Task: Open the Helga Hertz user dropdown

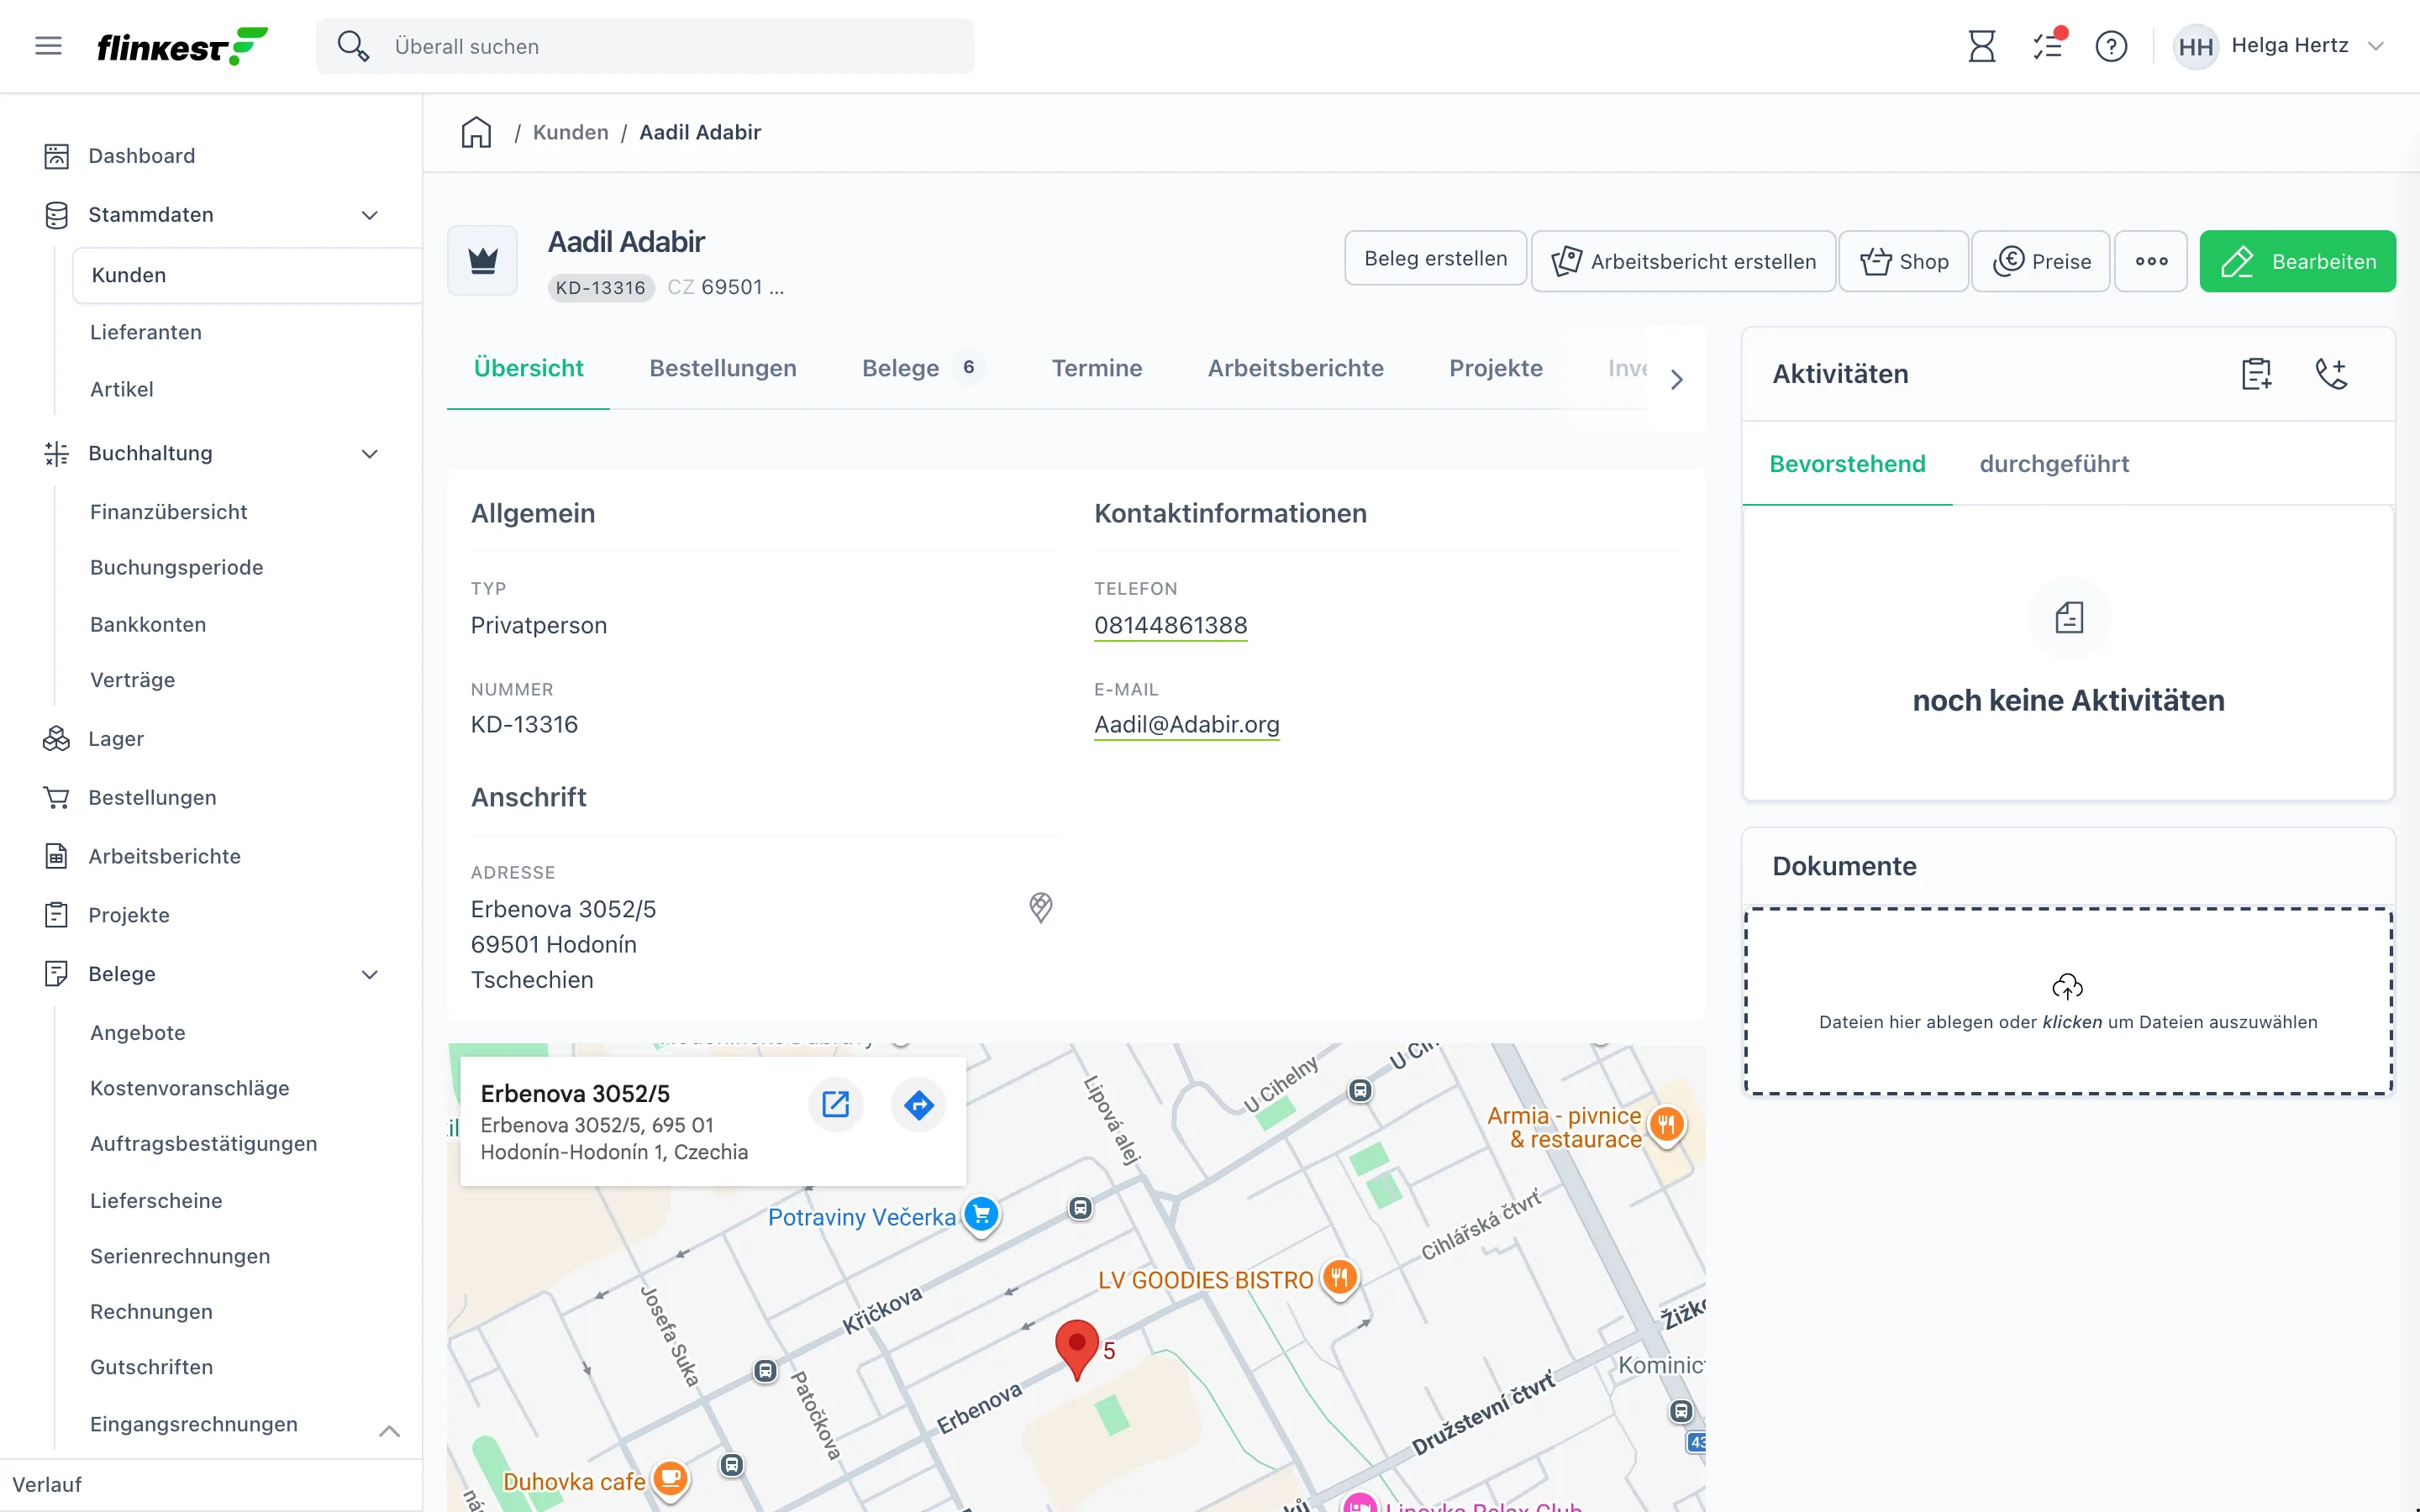Action: (x=2376, y=46)
